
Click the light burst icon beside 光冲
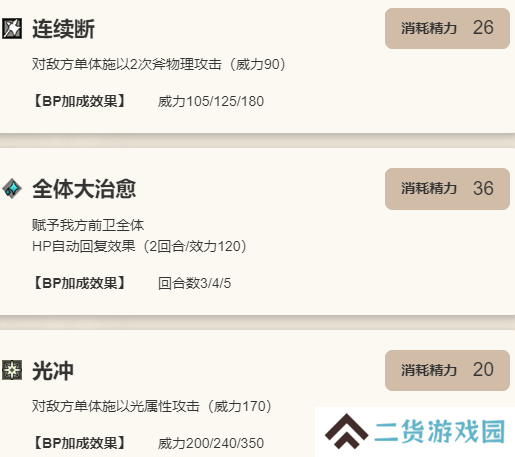[x=12, y=370]
